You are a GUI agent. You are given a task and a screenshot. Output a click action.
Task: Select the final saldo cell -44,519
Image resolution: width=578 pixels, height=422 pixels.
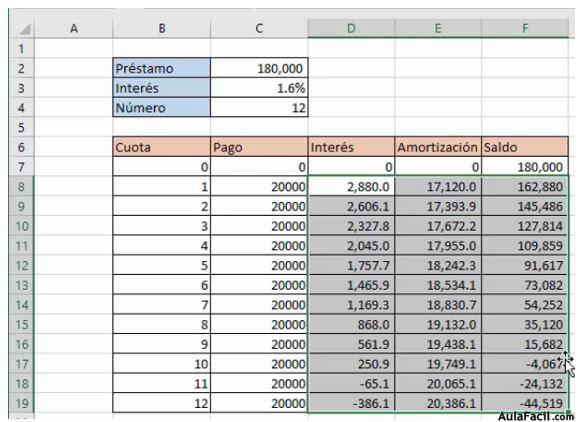tap(525, 403)
